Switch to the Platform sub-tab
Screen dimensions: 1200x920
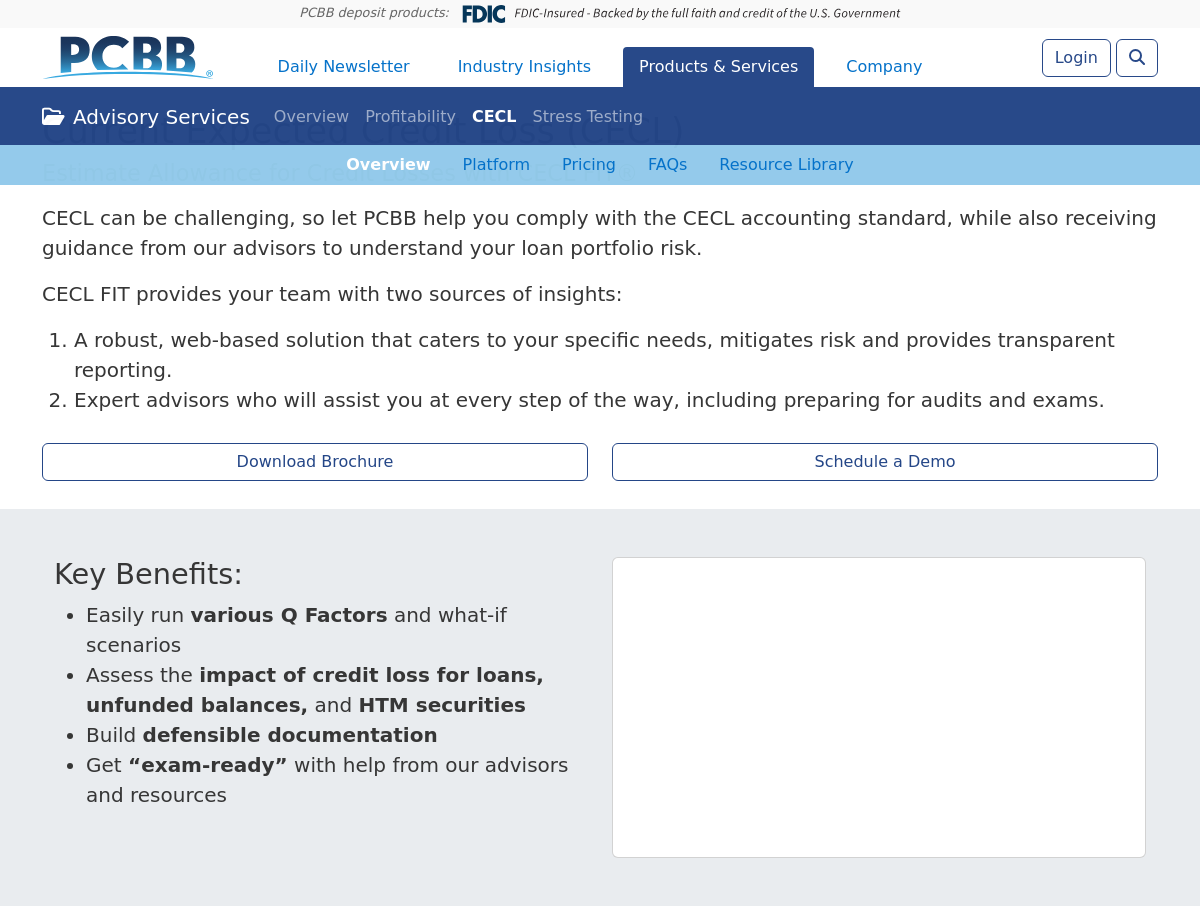(496, 165)
